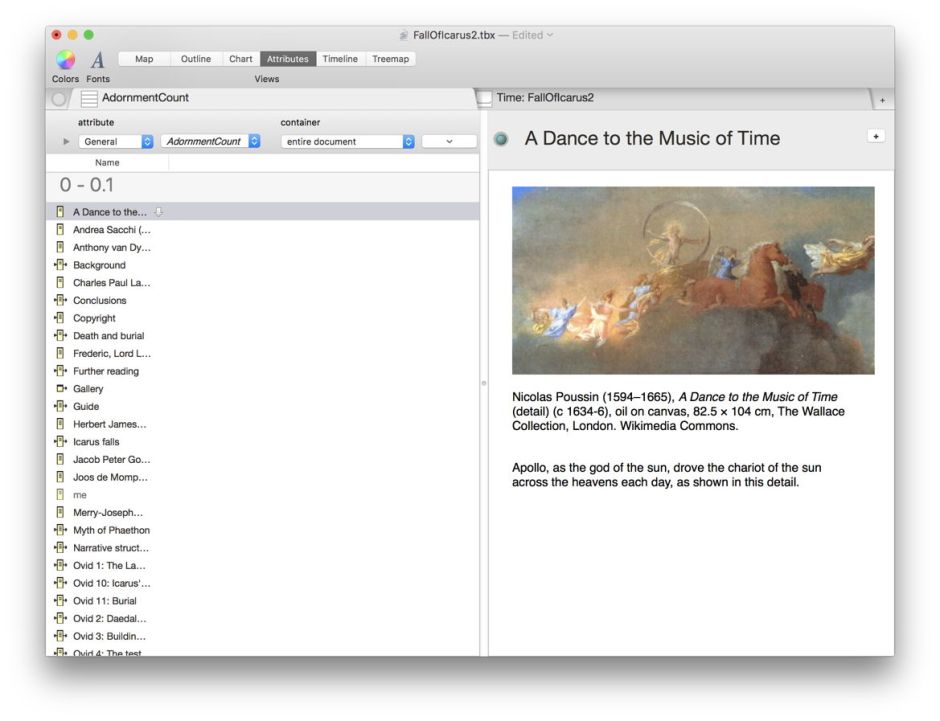Screen dimensions: 940x721
Task: Open the entire document container dropdown
Action: (x=348, y=142)
